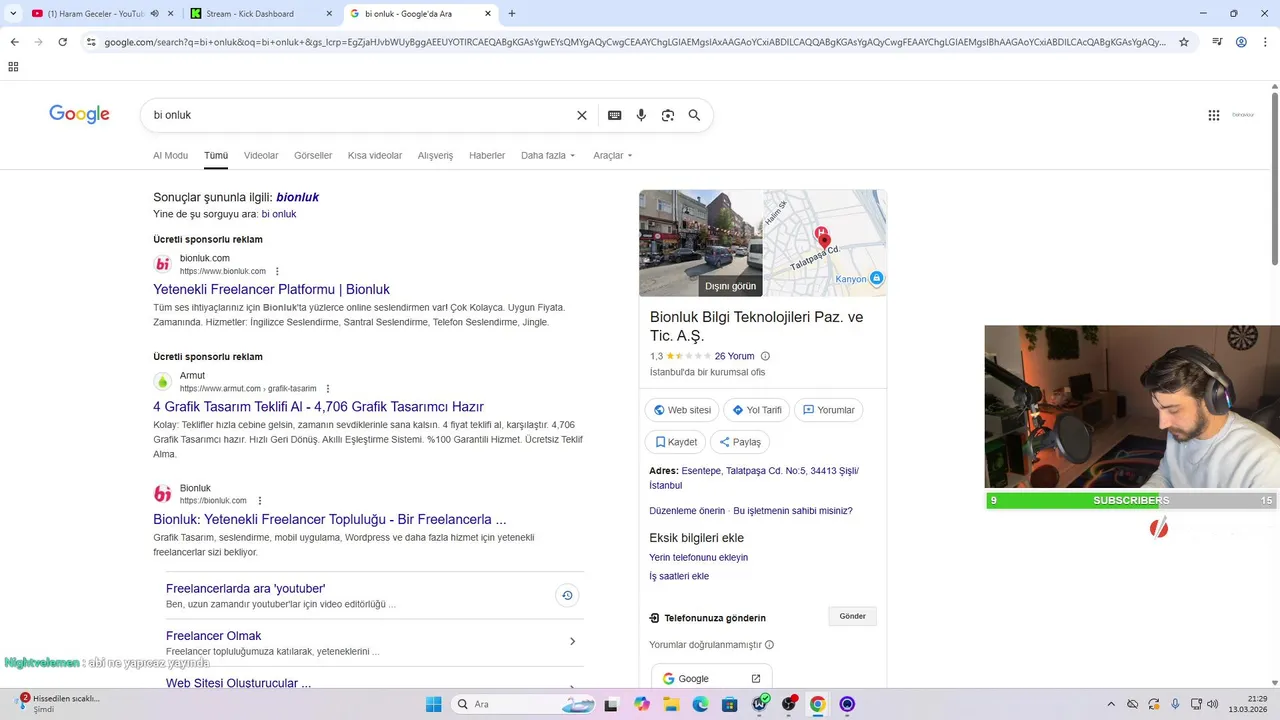
Task: Select the Kısa videolar search tab
Action: pyautogui.click(x=375, y=155)
